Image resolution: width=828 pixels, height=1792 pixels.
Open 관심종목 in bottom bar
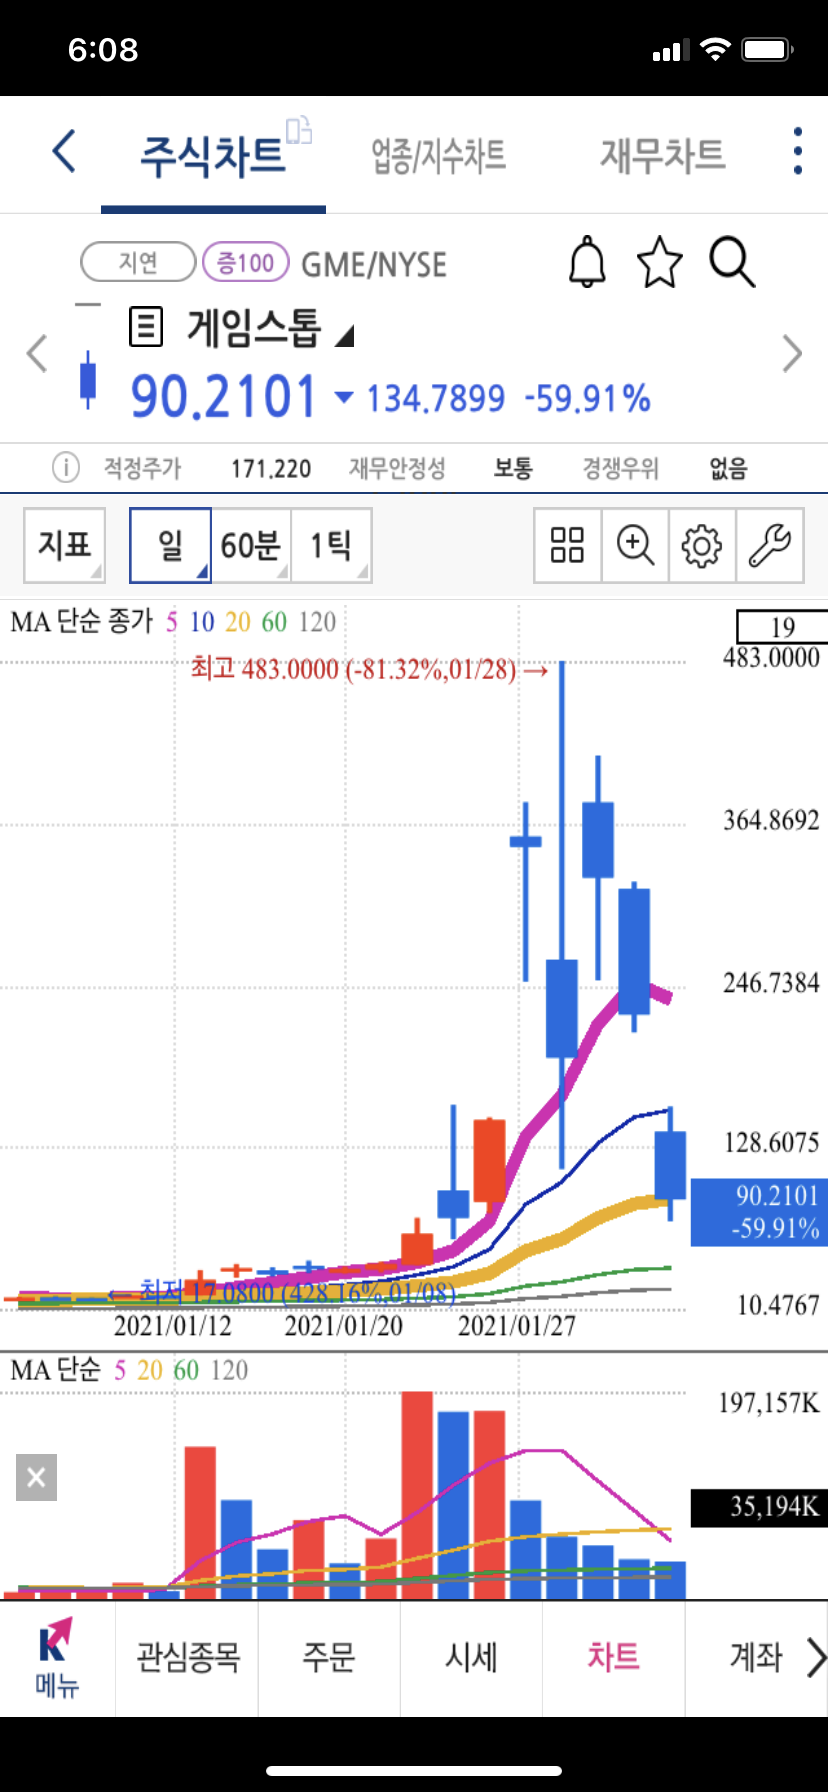pyautogui.click(x=188, y=1657)
